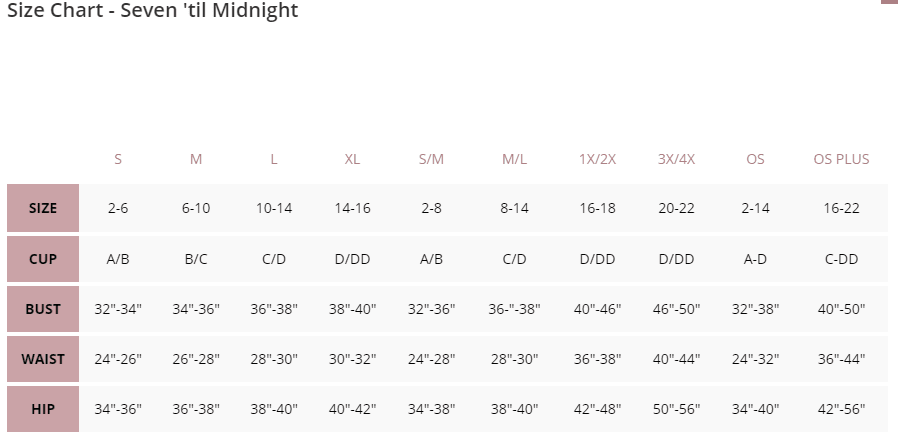Choose the 3X/4X column header
The width and height of the screenshot is (898, 439).
(676, 159)
